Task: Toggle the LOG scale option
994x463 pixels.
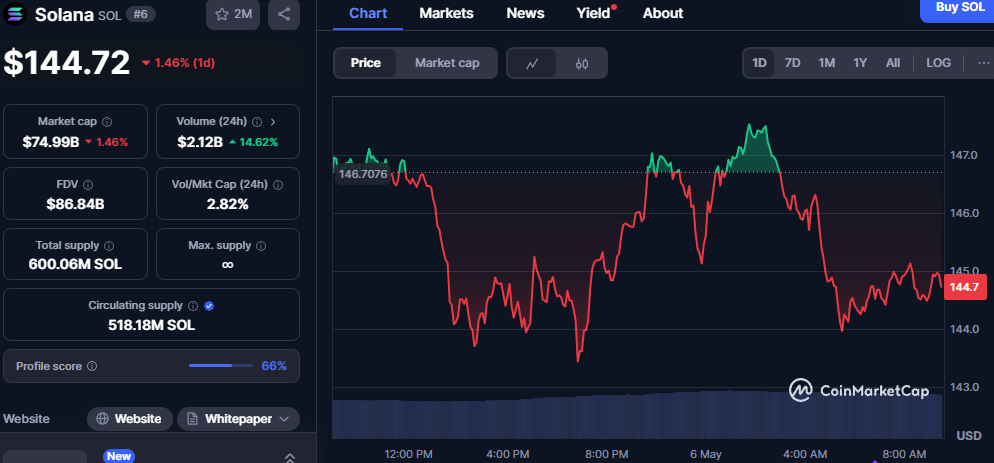Action: click(938, 63)
